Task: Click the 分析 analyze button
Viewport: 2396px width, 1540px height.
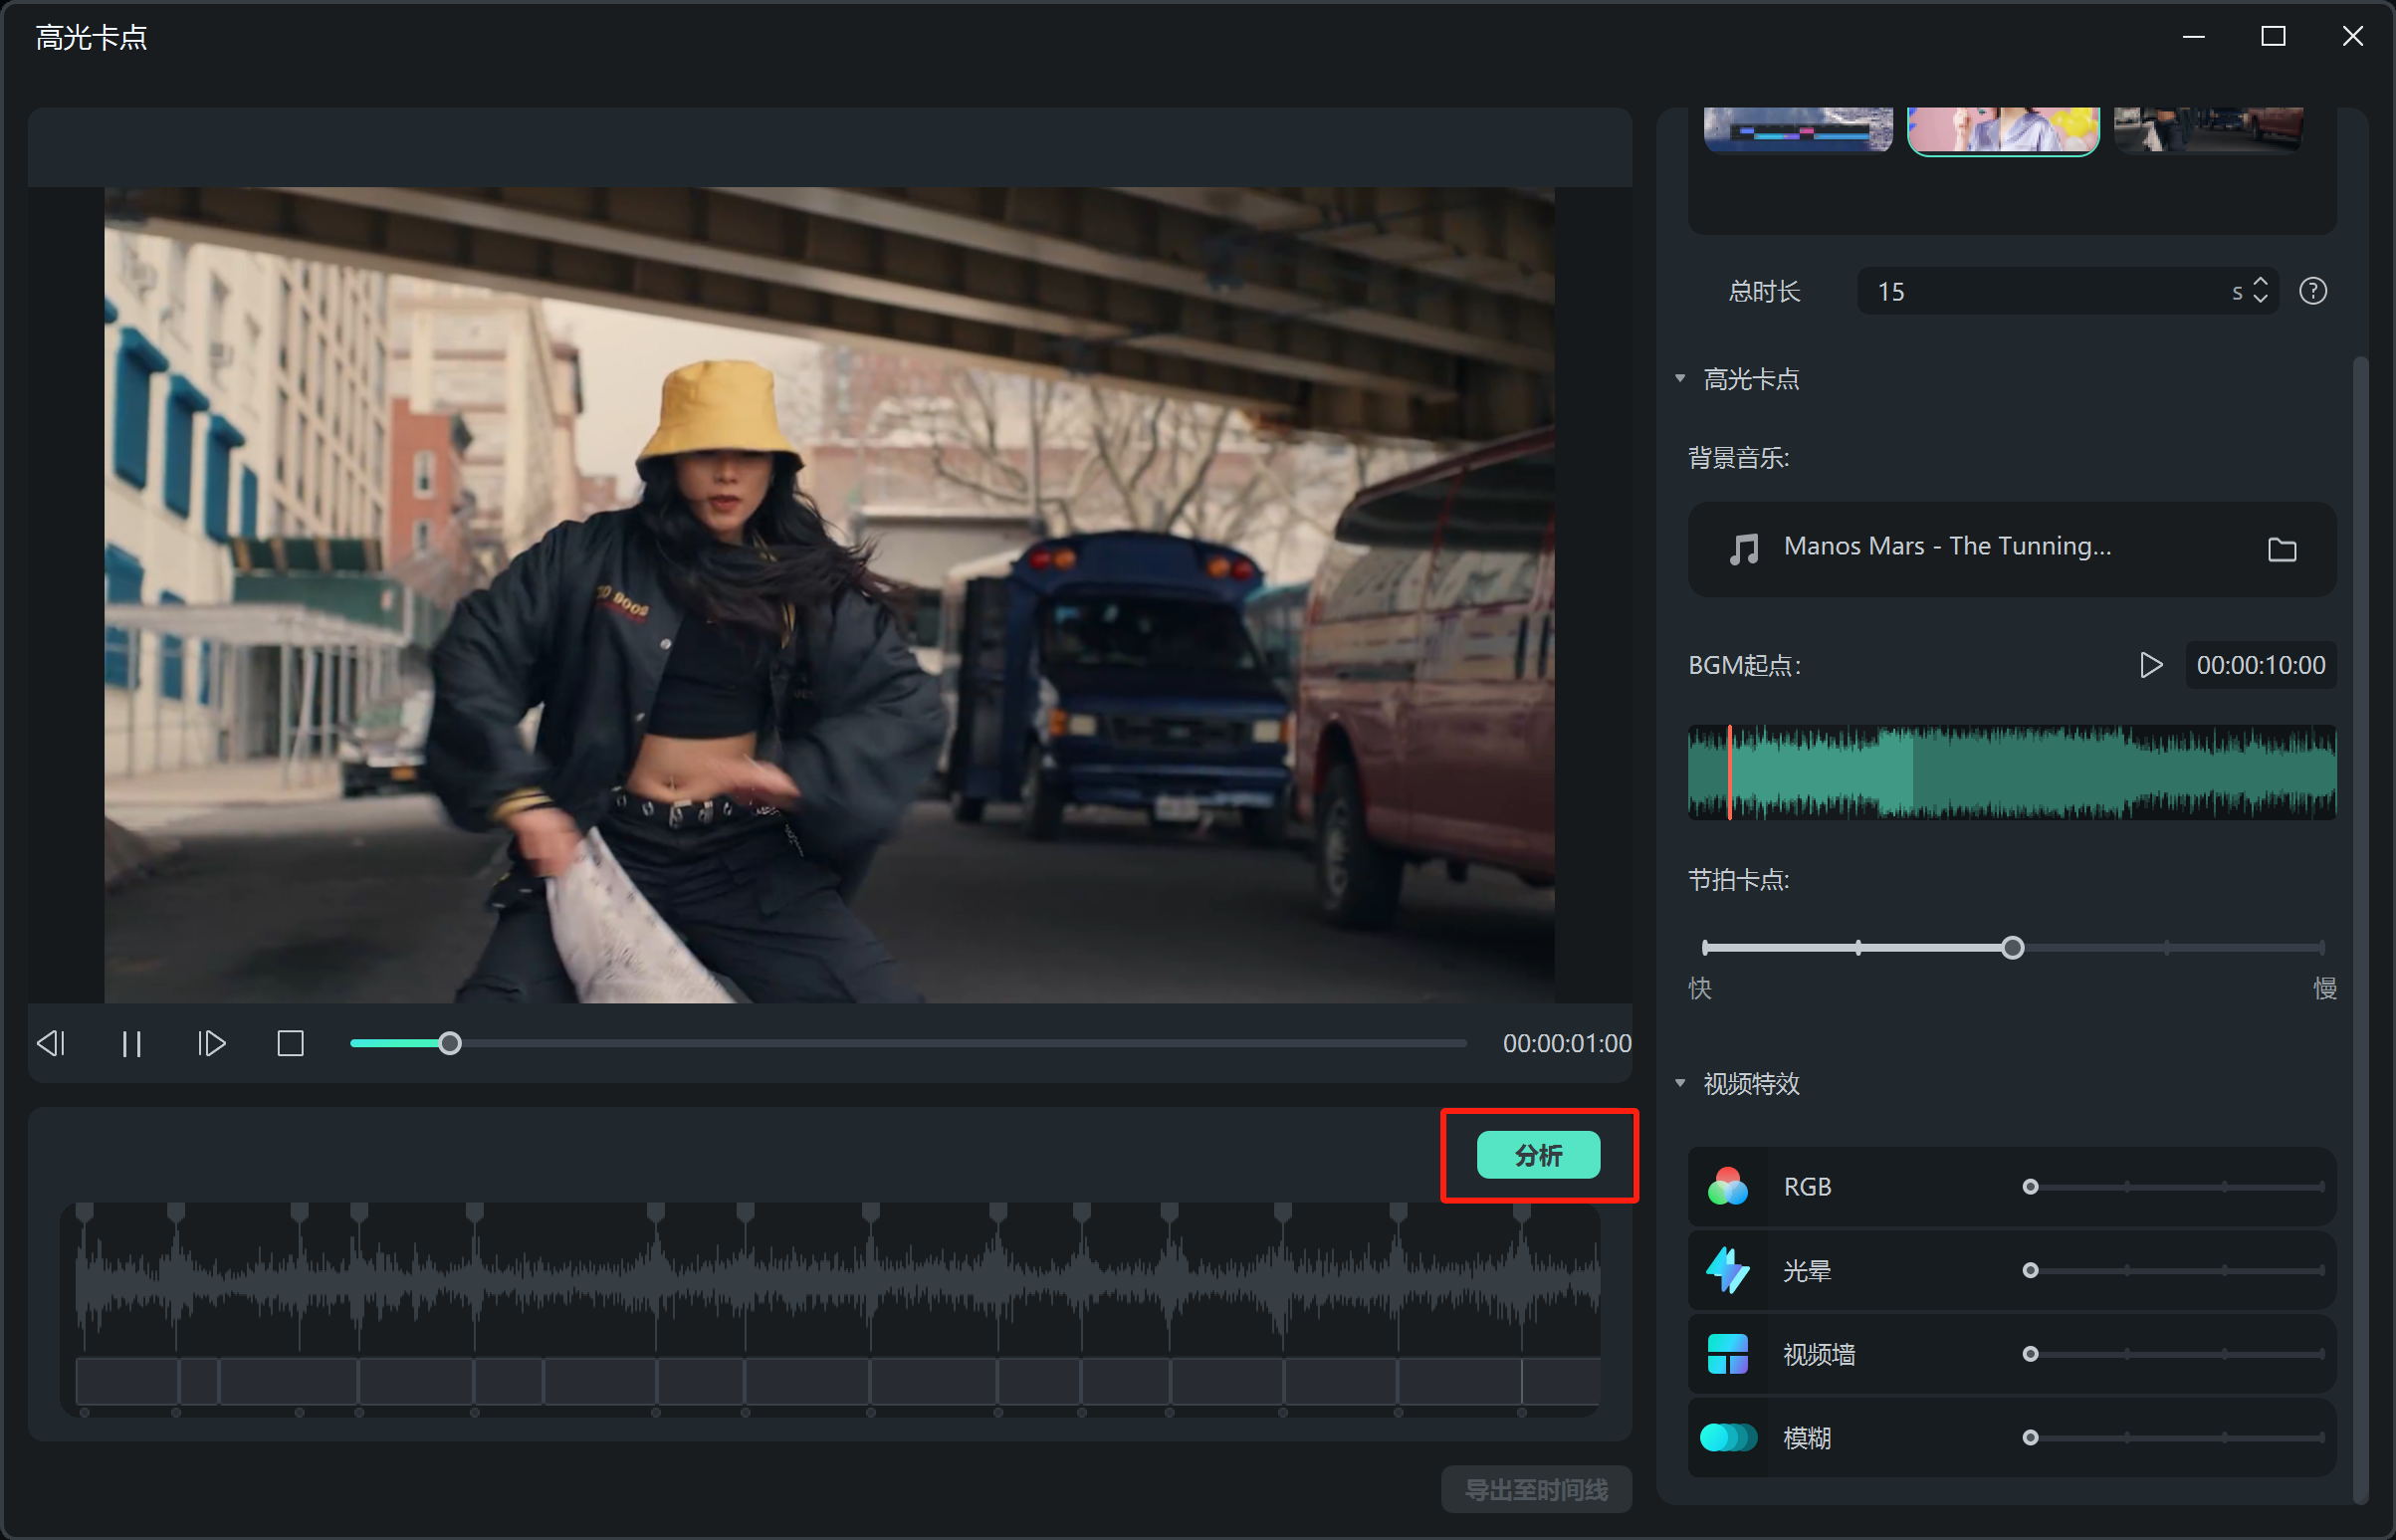Action: click(x=1537, y=1155)
